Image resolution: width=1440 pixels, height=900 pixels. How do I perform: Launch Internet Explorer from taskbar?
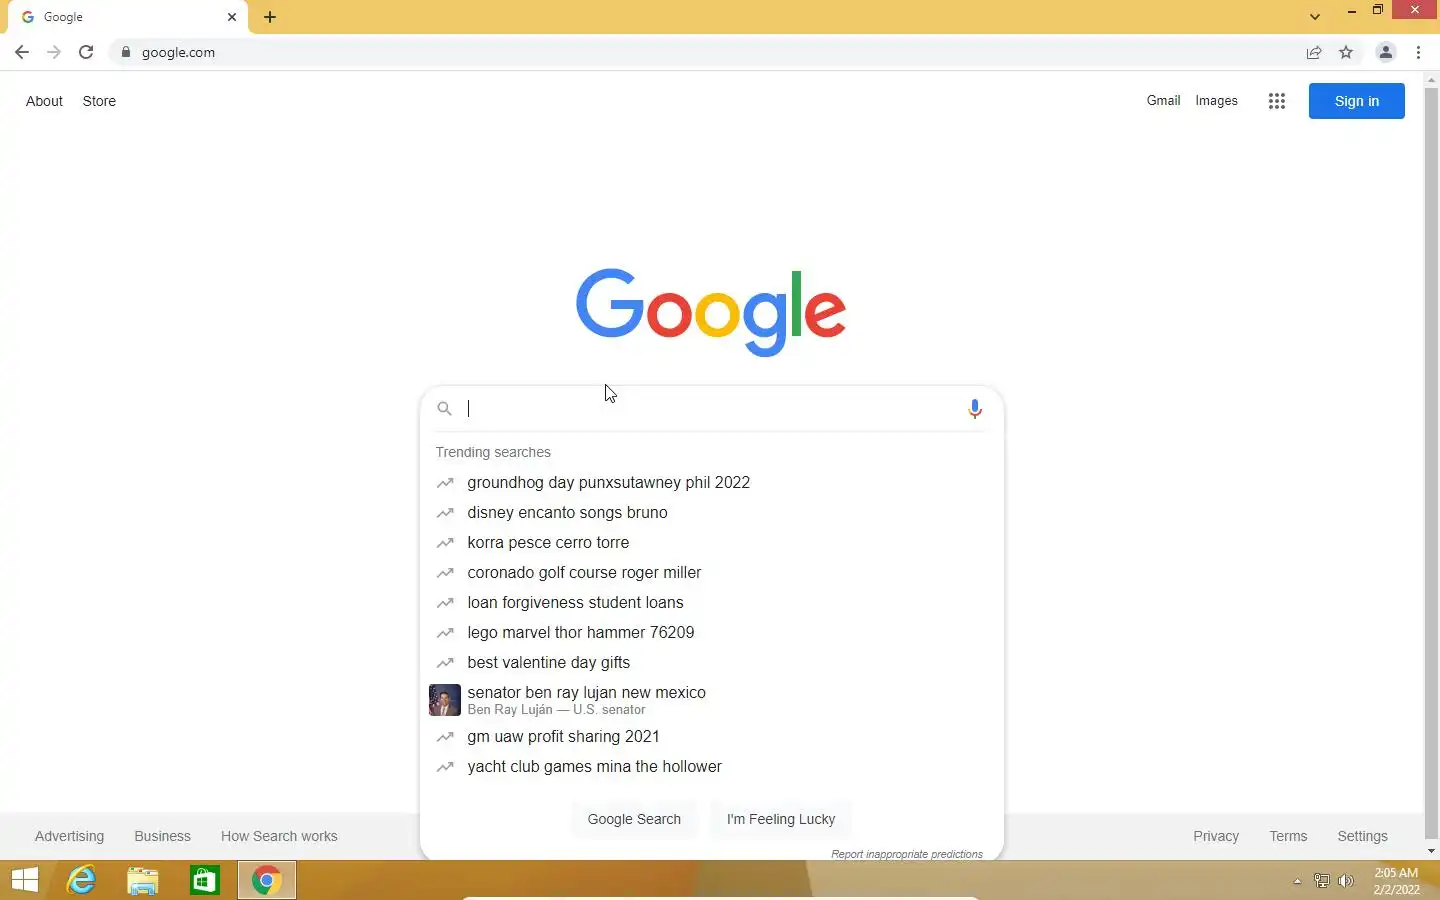[x=81, y=880]
